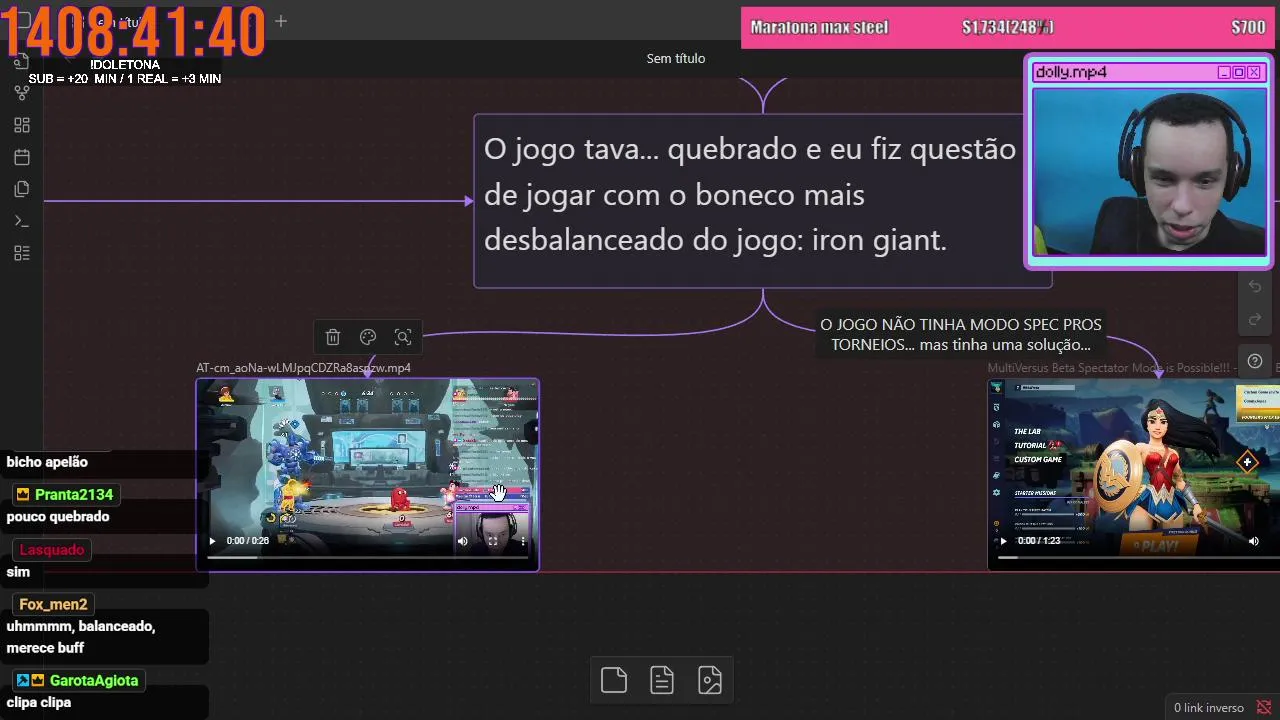Select the 'O JOGO NÃO TINHA MODO SPEC' label
Viewport: 1280px width, 720px height.
tap(961, 335)
